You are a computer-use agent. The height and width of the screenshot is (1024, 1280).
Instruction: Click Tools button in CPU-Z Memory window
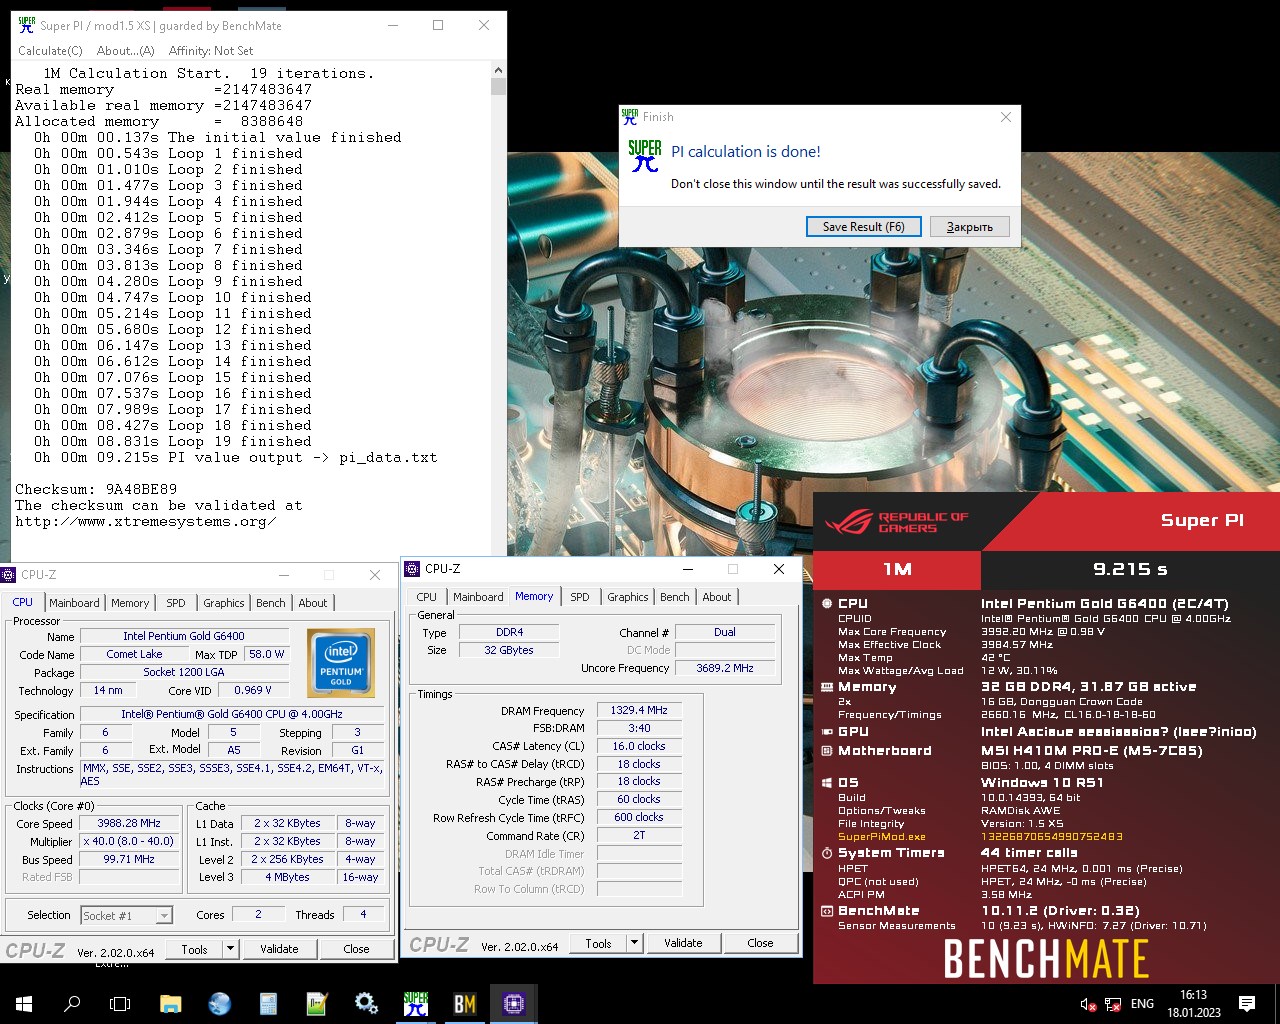tap(598, 942)
